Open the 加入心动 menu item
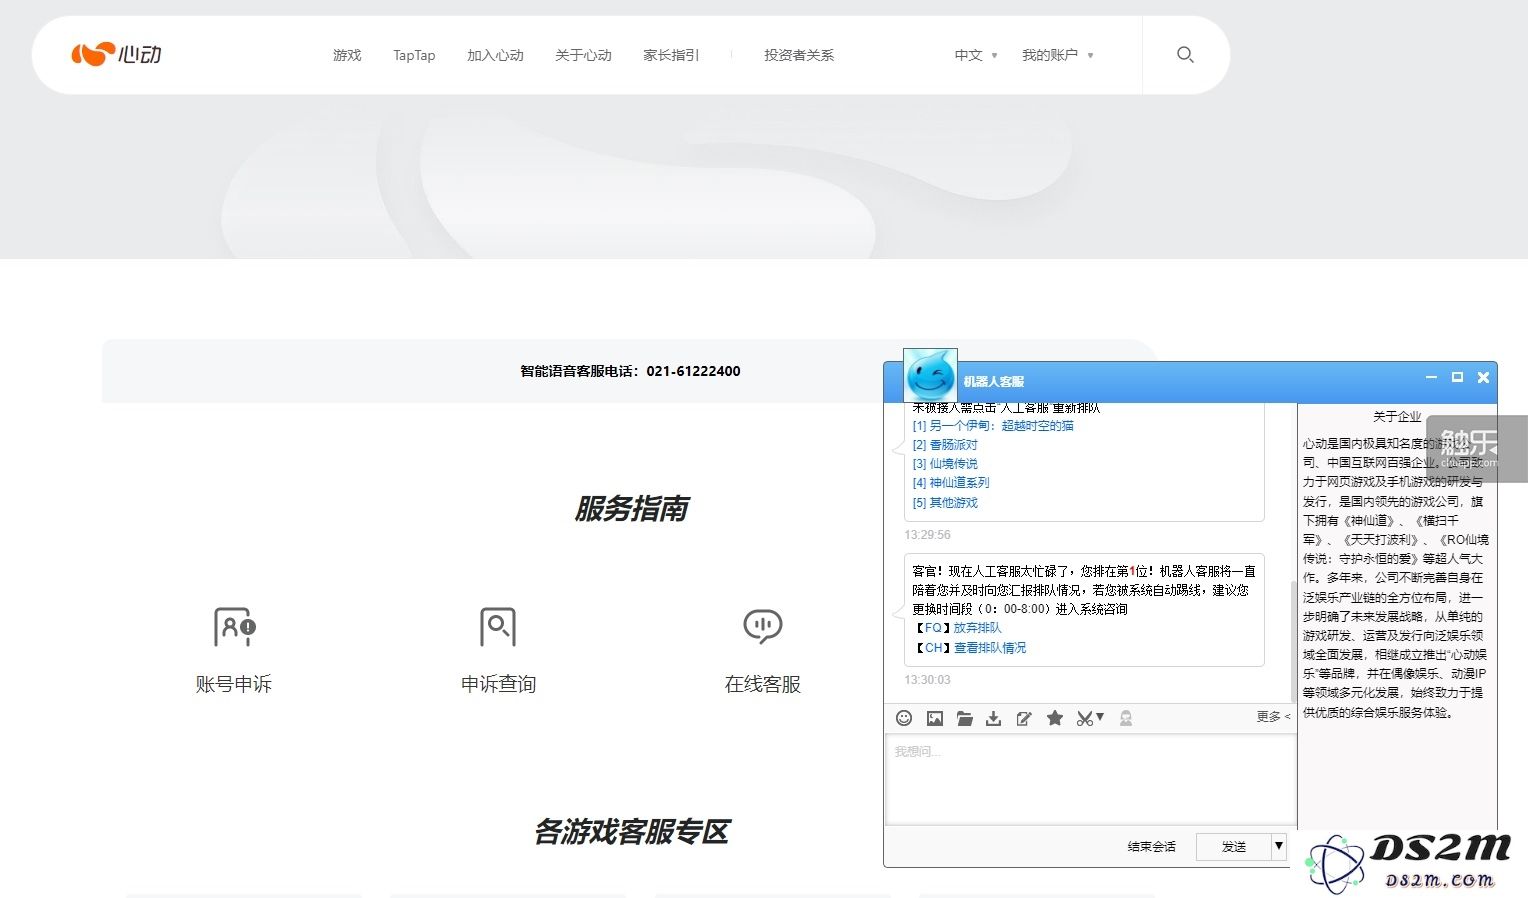Image resolution: width=1528 pixels, height=898 pixels. [495, 55]
